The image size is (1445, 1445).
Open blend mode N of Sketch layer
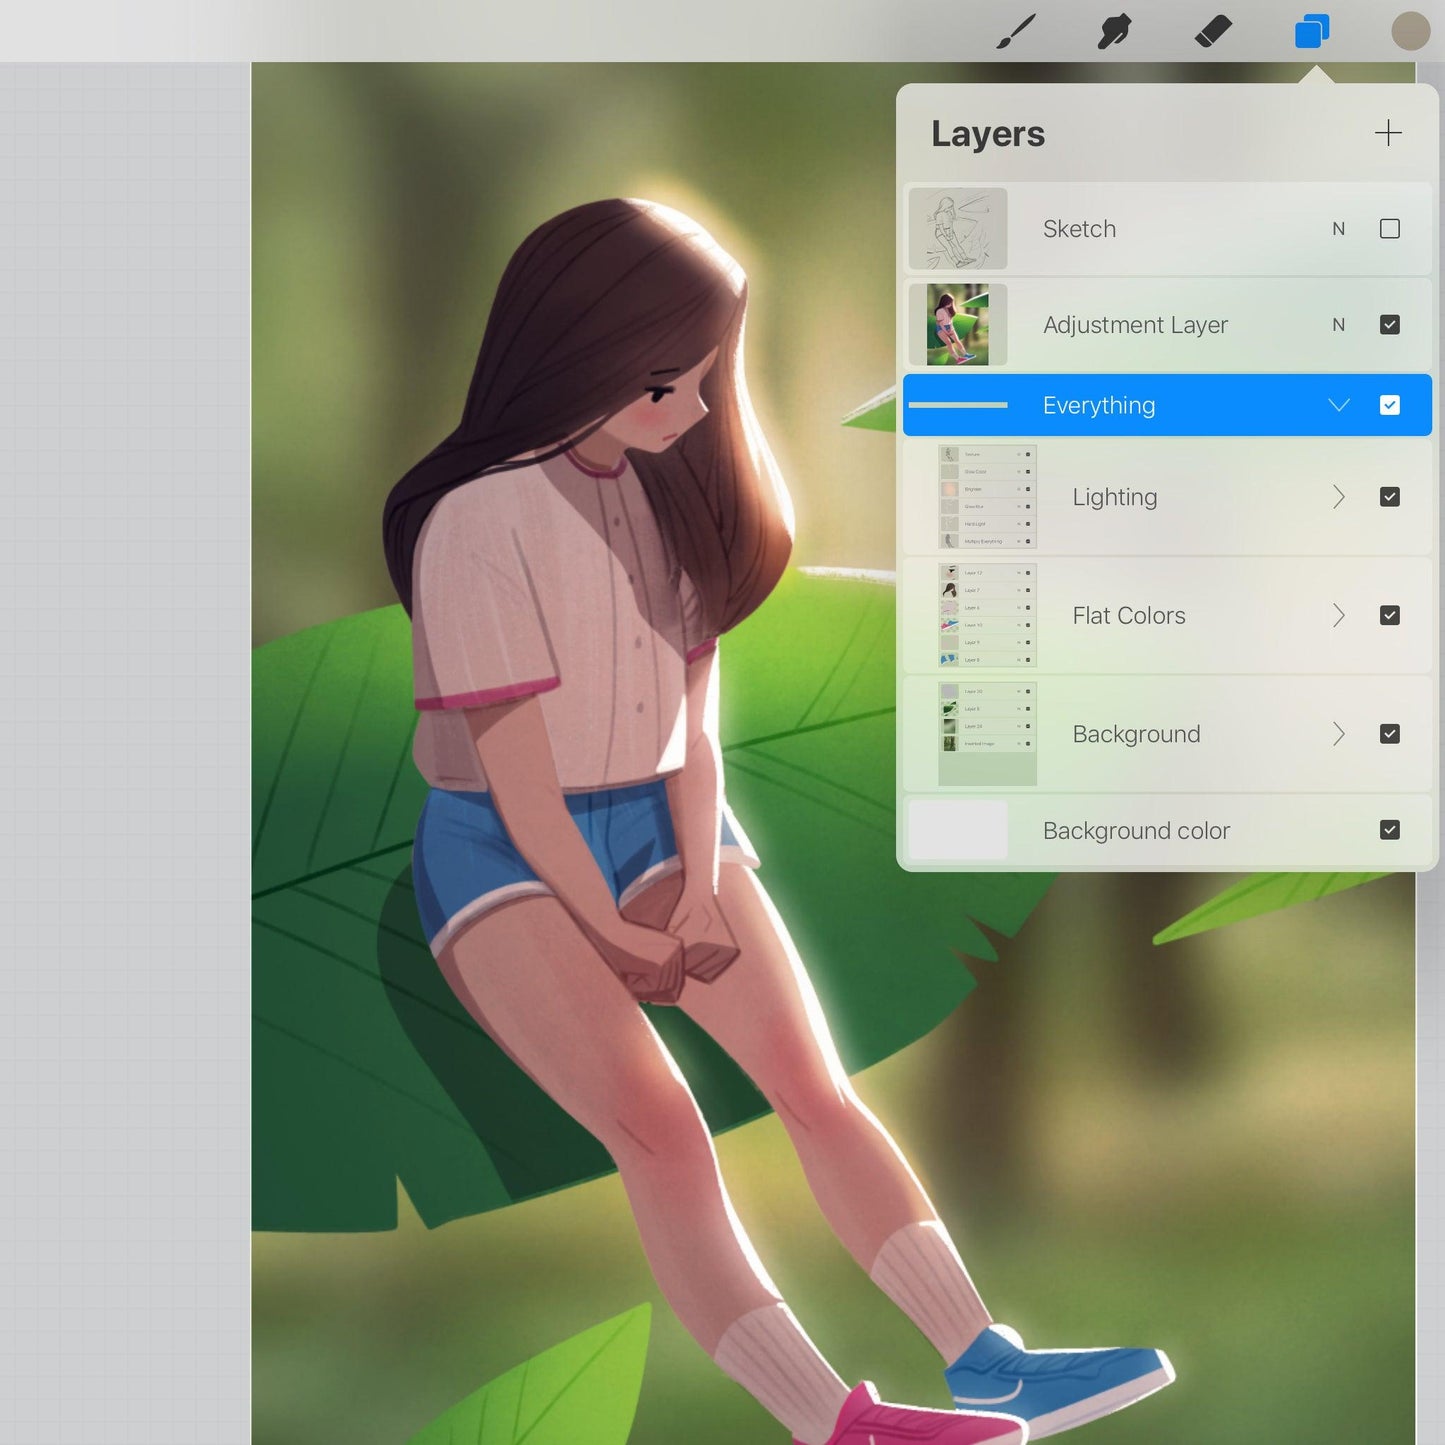point(1338,229)
